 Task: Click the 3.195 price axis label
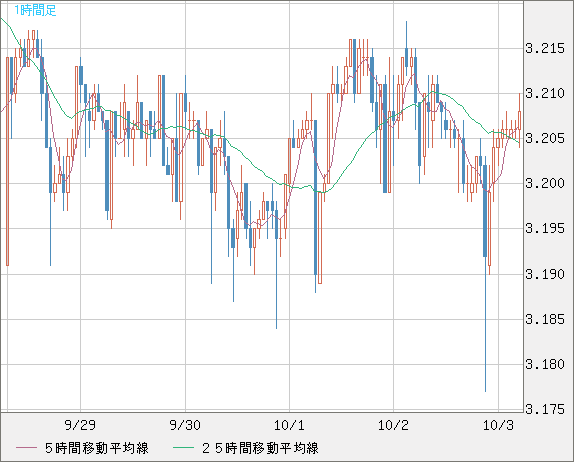[x=545, y=228]
